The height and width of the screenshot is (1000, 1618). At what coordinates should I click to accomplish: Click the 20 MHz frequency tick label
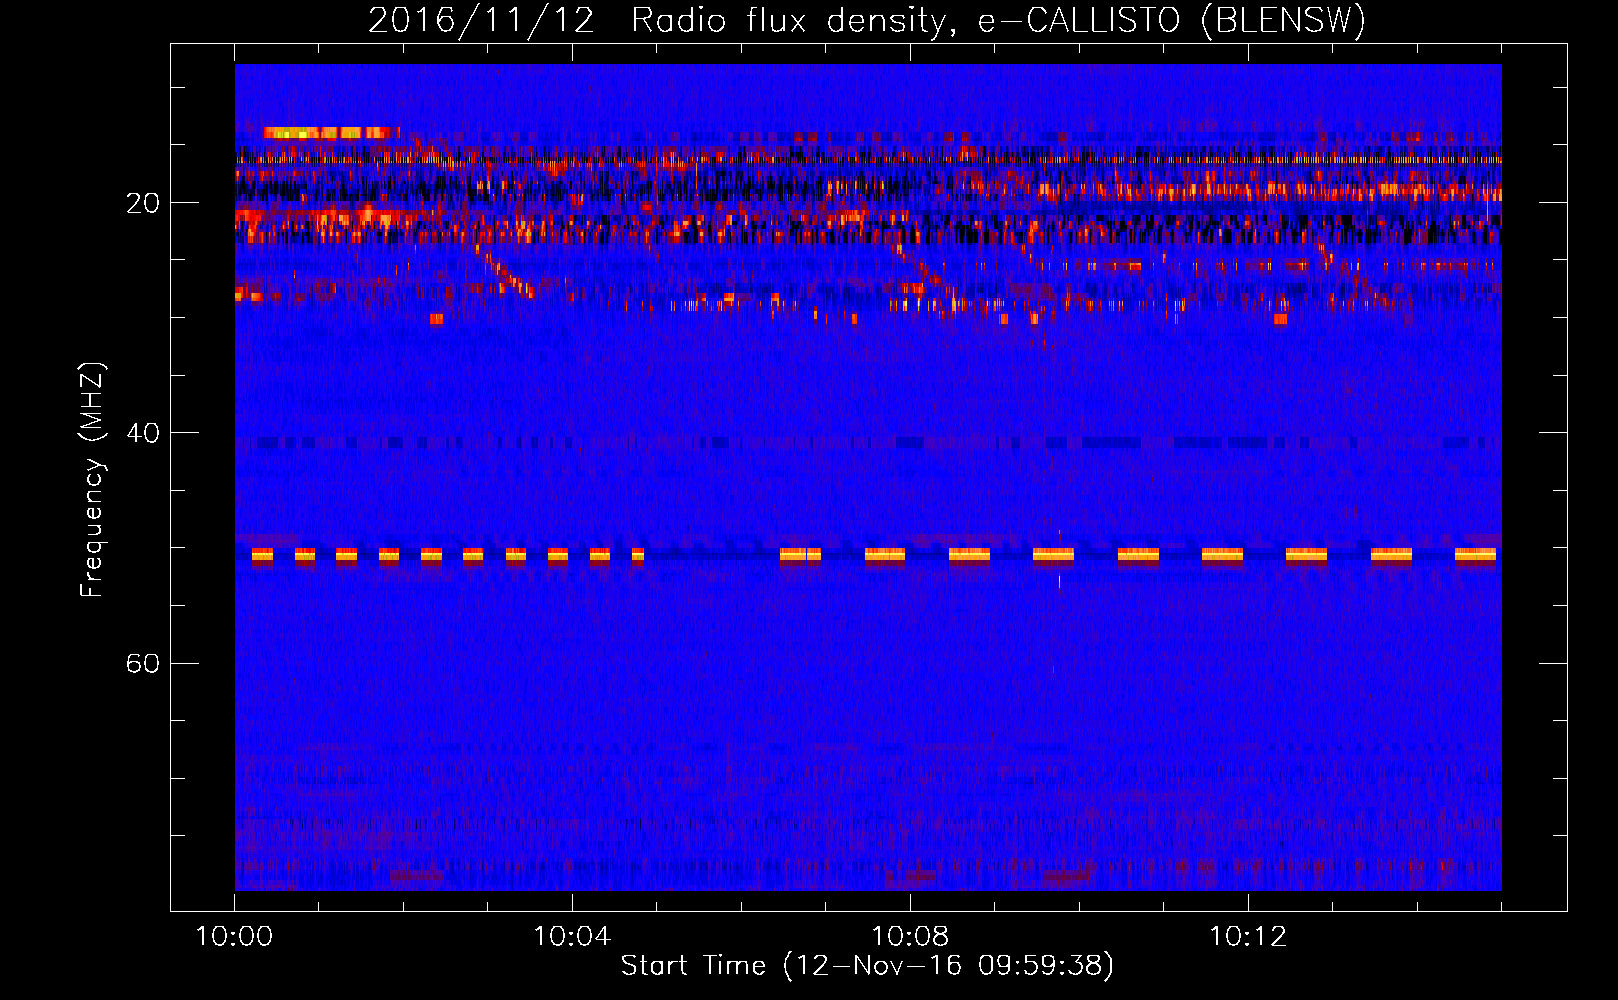click(142, 203)
